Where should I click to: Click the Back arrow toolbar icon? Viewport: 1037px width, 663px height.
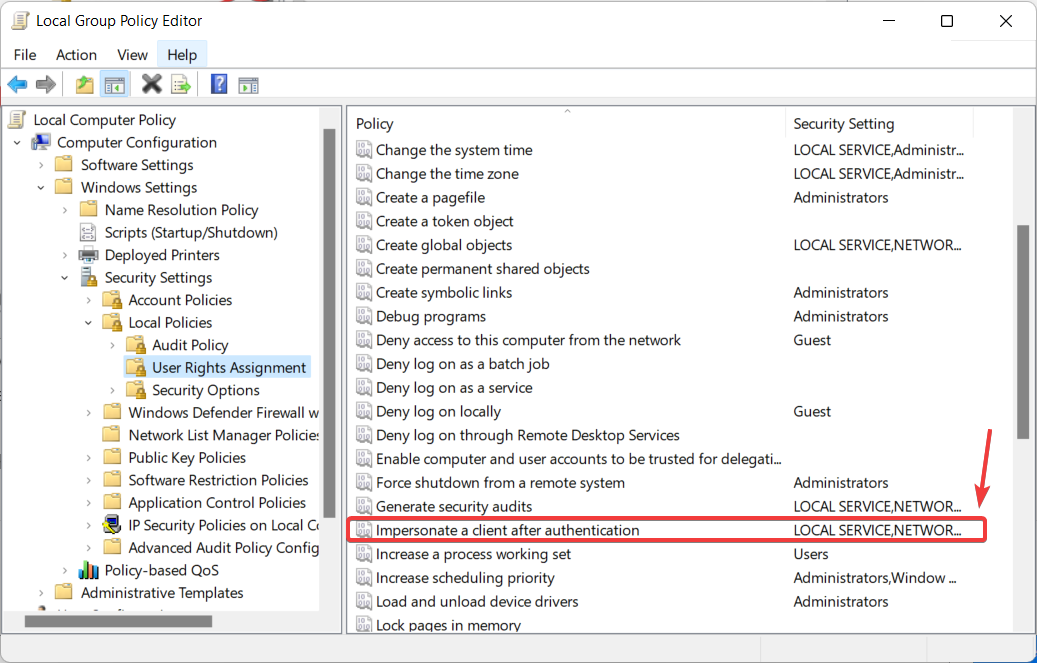(17, 85)
